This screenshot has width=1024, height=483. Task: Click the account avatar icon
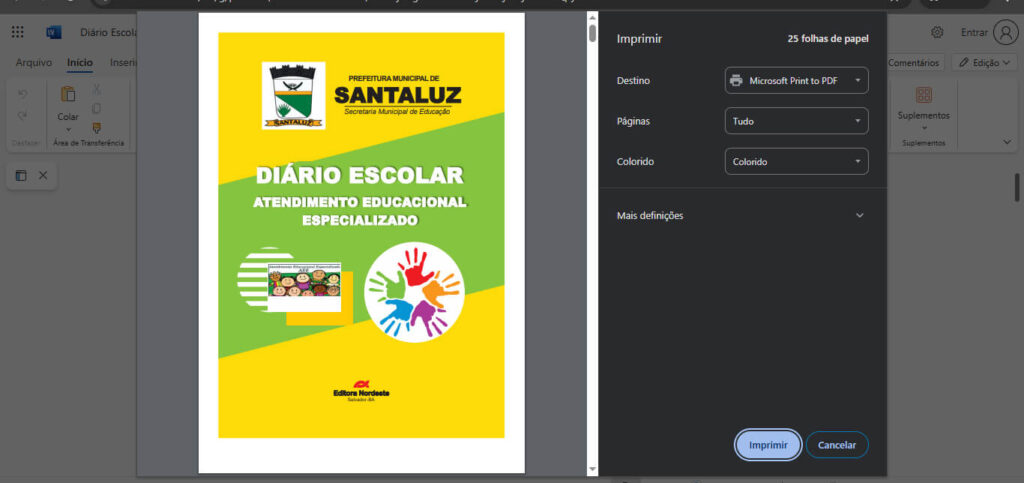pyautogui.click(x=1005, y=33)
